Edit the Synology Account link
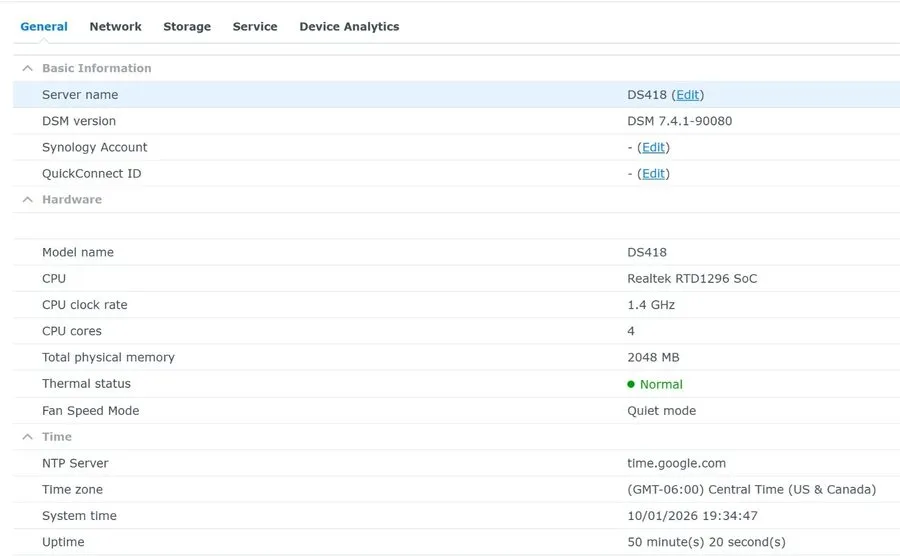The height and width of the screenshot is (556, 900). tap(653, 147)
